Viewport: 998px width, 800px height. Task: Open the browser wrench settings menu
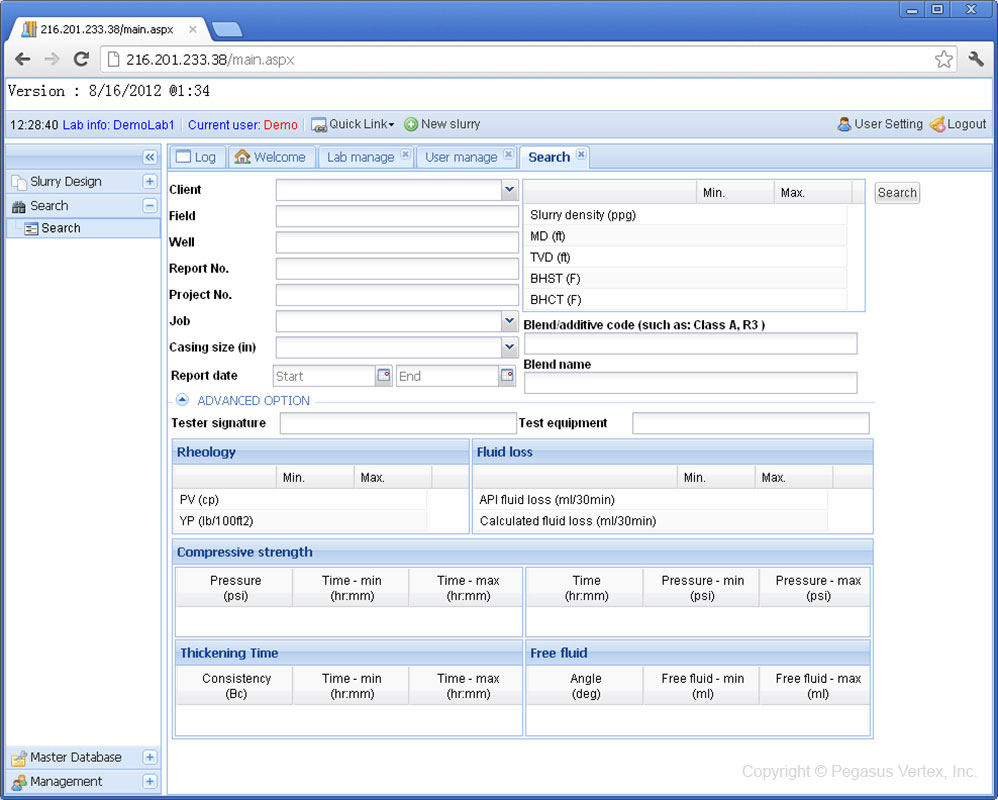(976, 59)
